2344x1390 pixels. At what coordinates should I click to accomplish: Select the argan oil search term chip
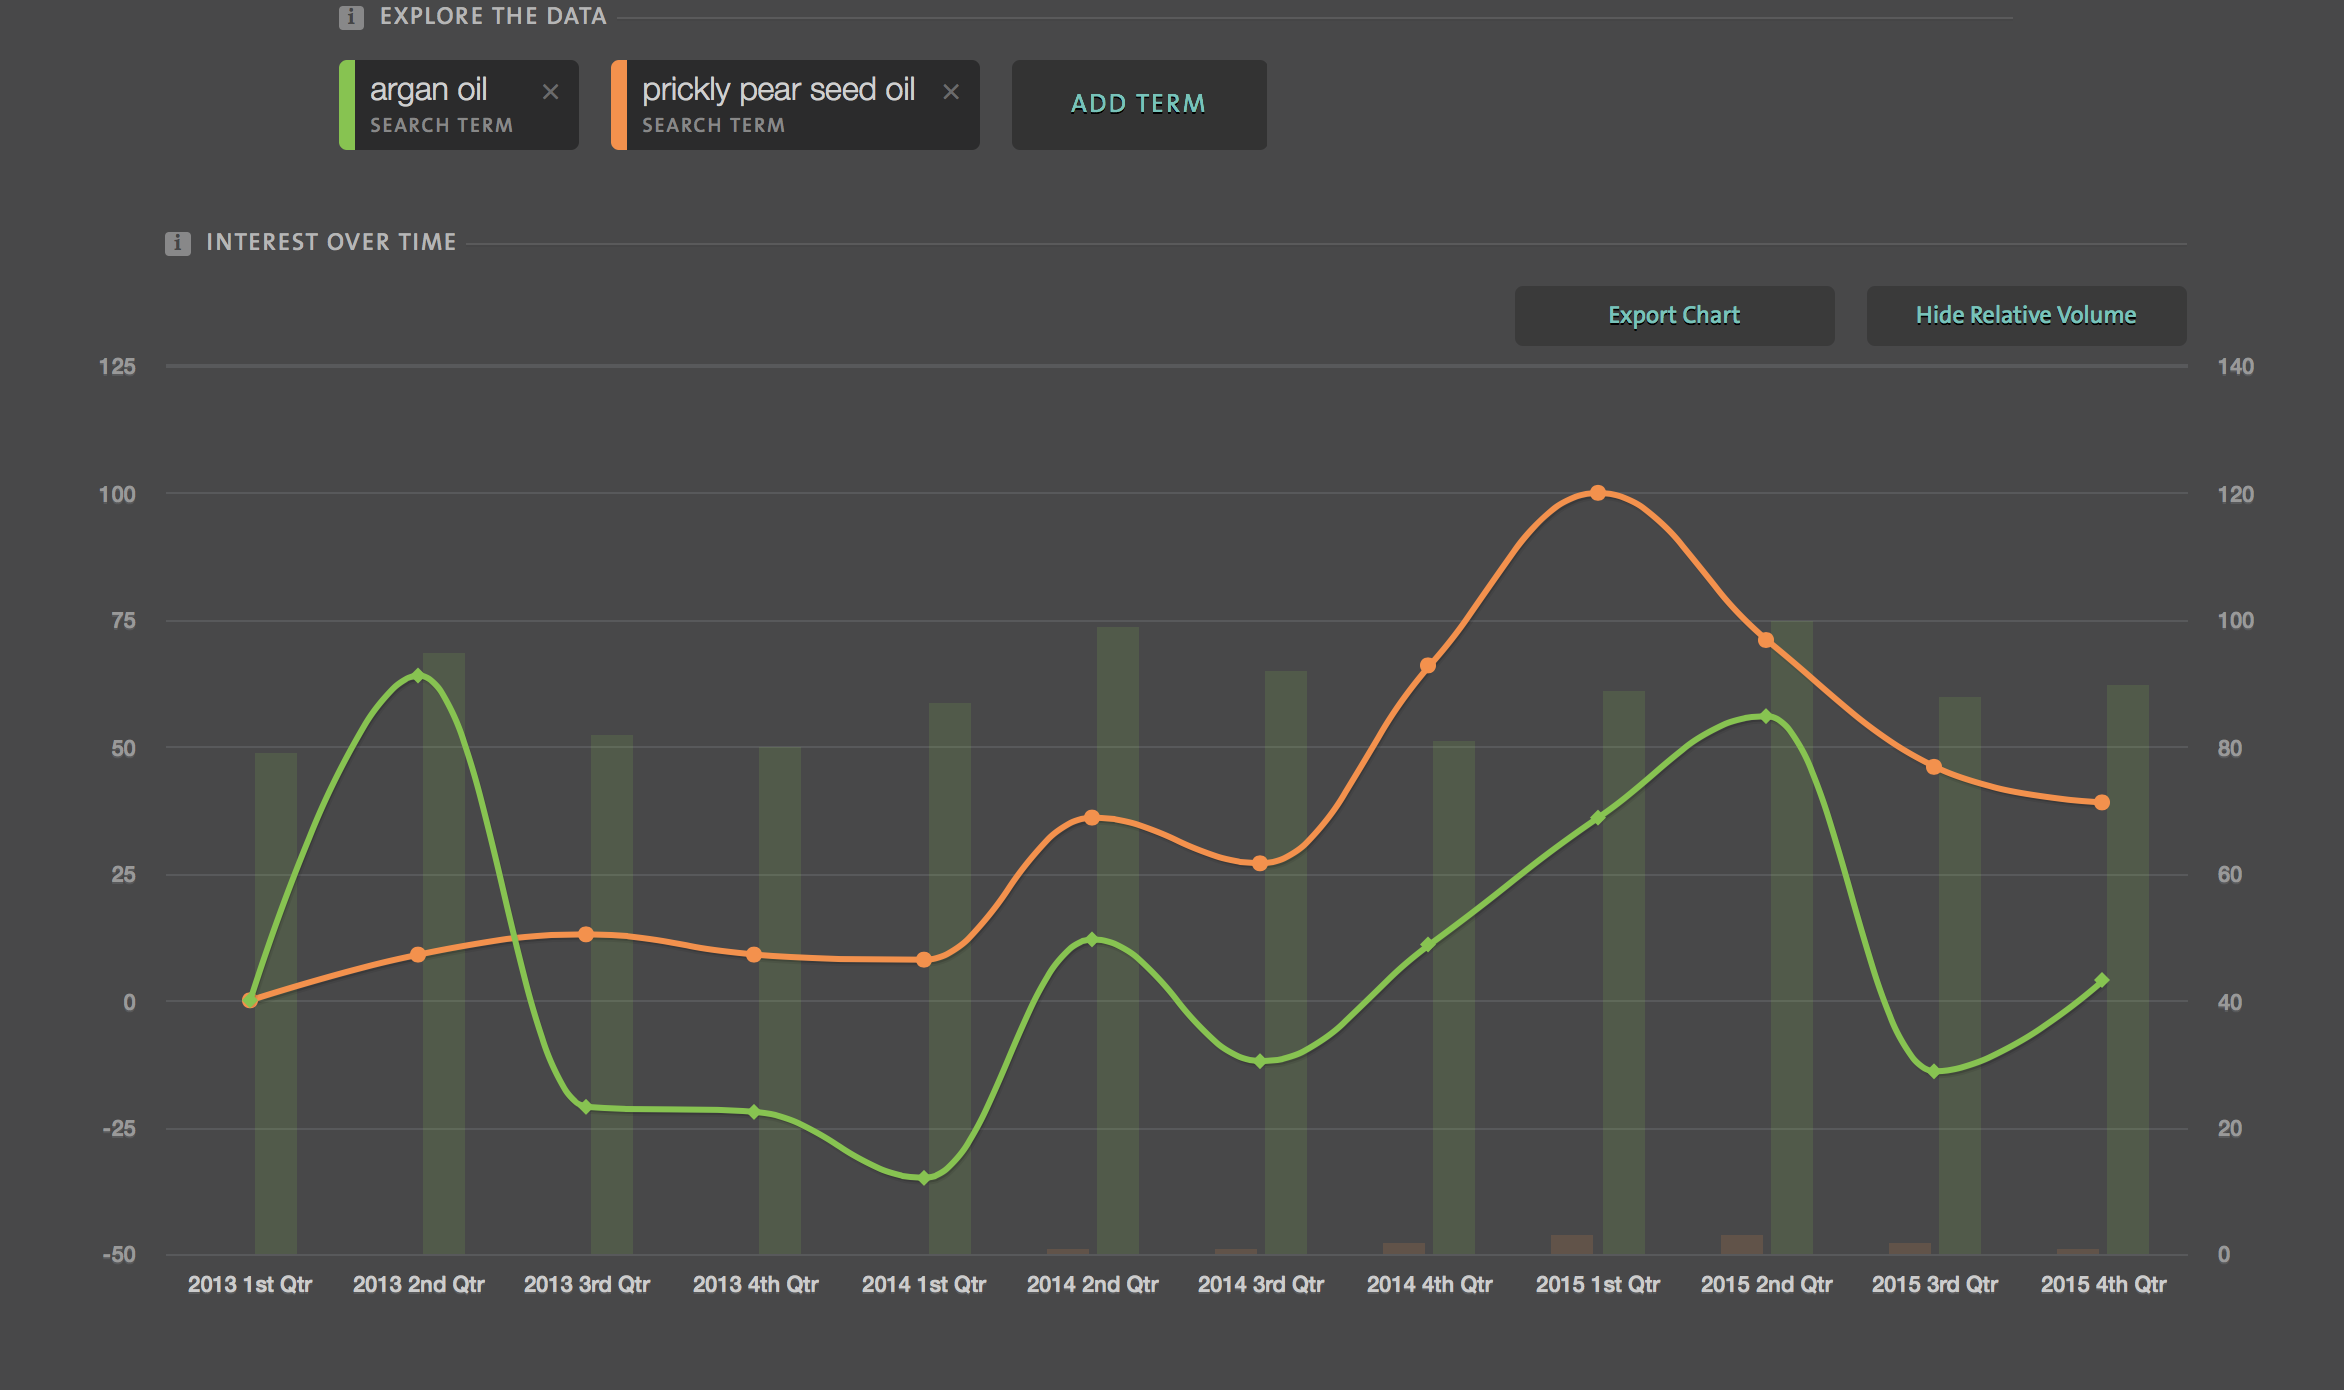point(440,104)
